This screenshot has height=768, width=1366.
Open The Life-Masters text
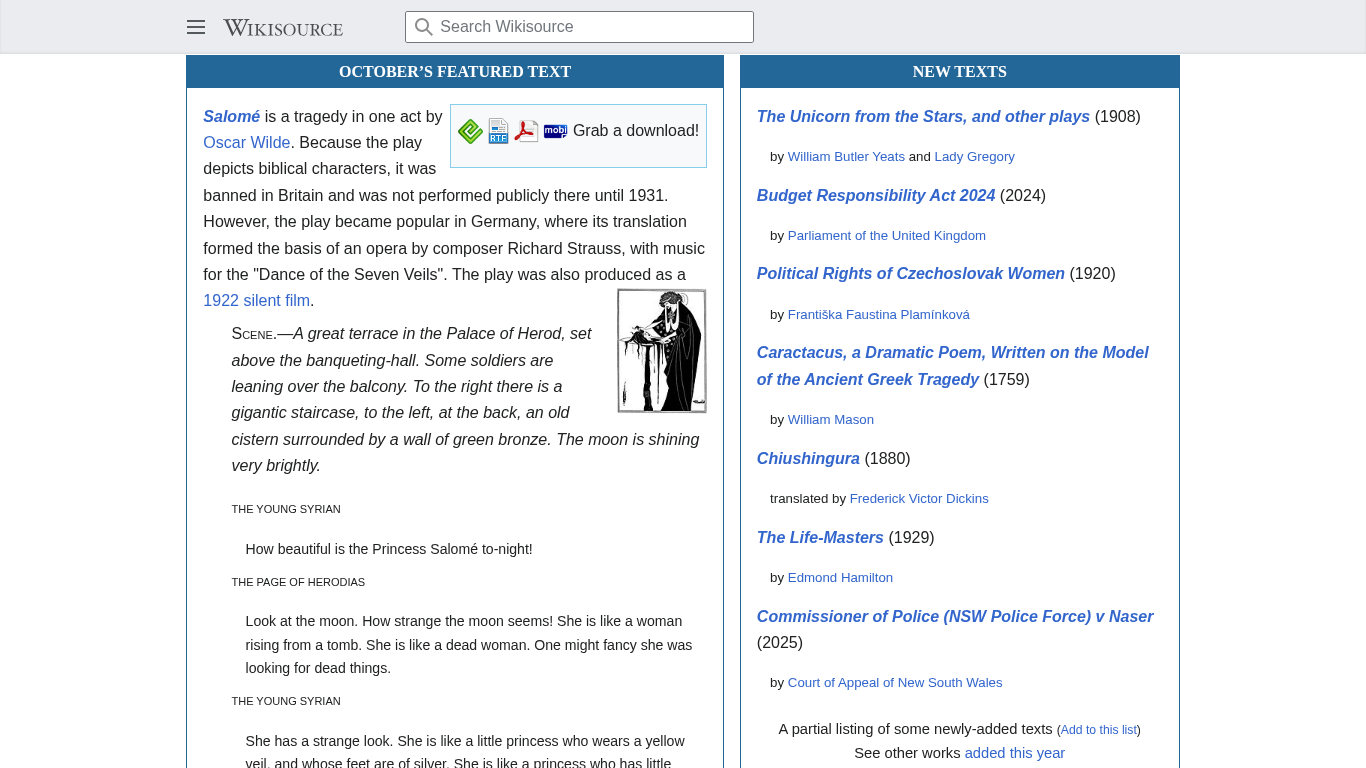tap(820, 538)
